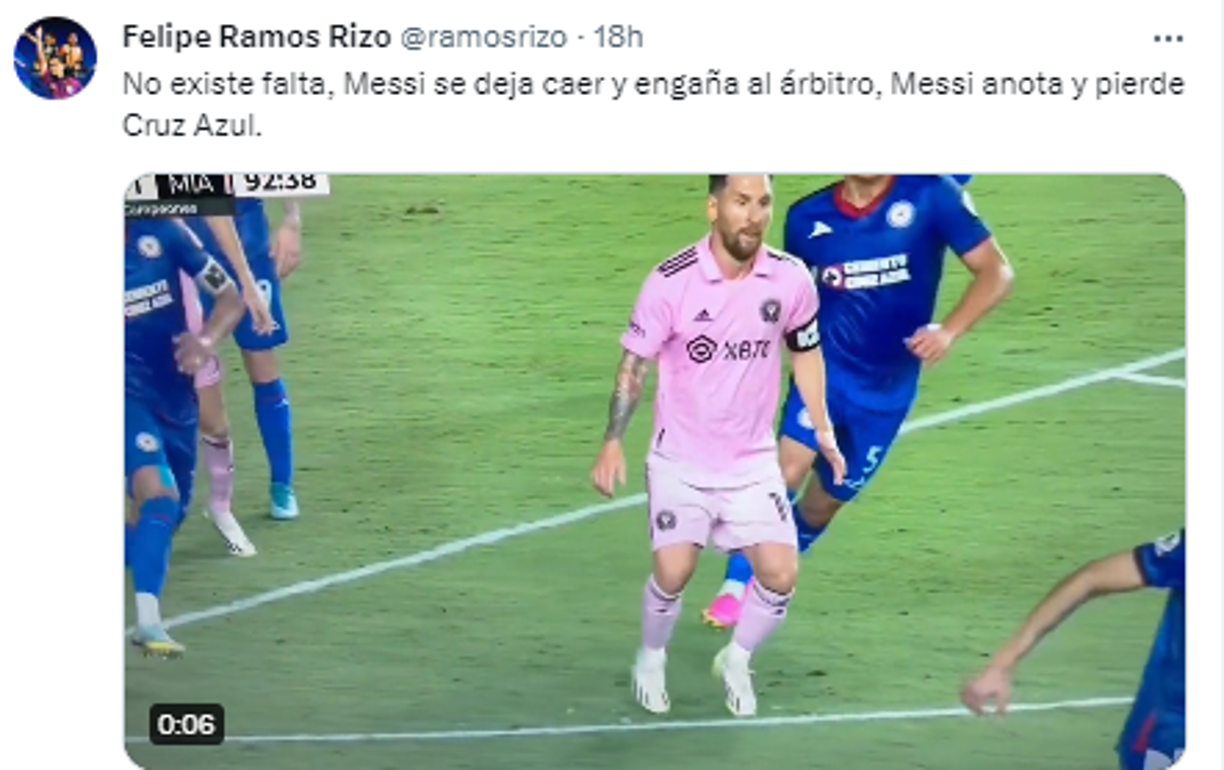Play the embedded match video

pos(655,472)
